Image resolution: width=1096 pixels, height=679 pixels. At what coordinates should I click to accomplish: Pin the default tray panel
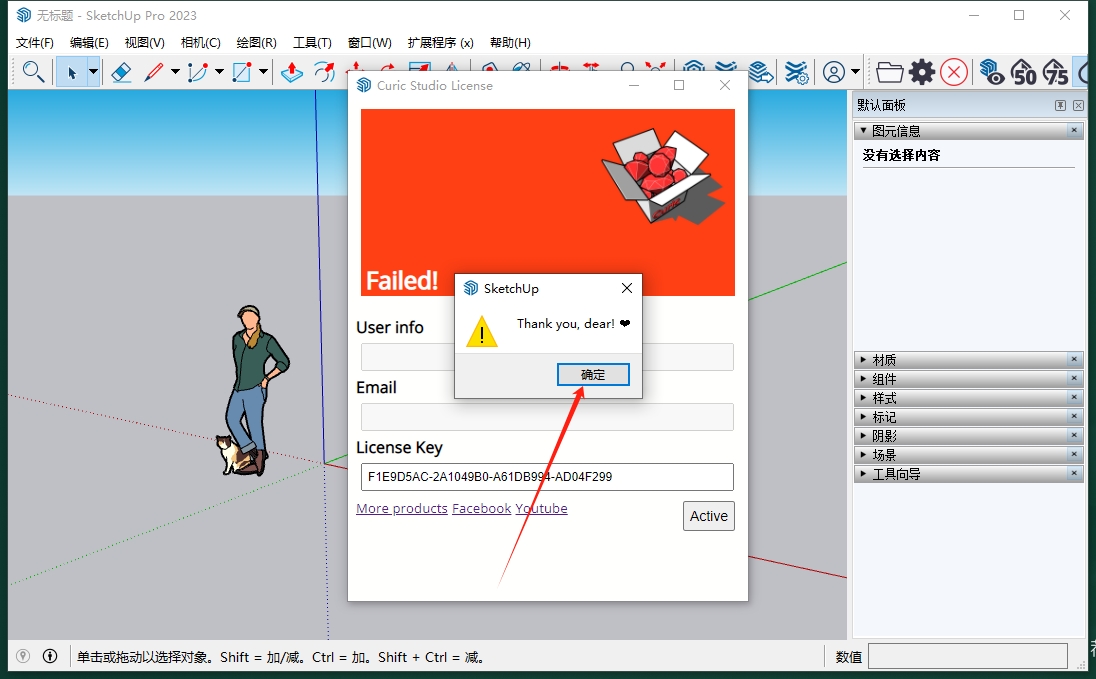1060,105
